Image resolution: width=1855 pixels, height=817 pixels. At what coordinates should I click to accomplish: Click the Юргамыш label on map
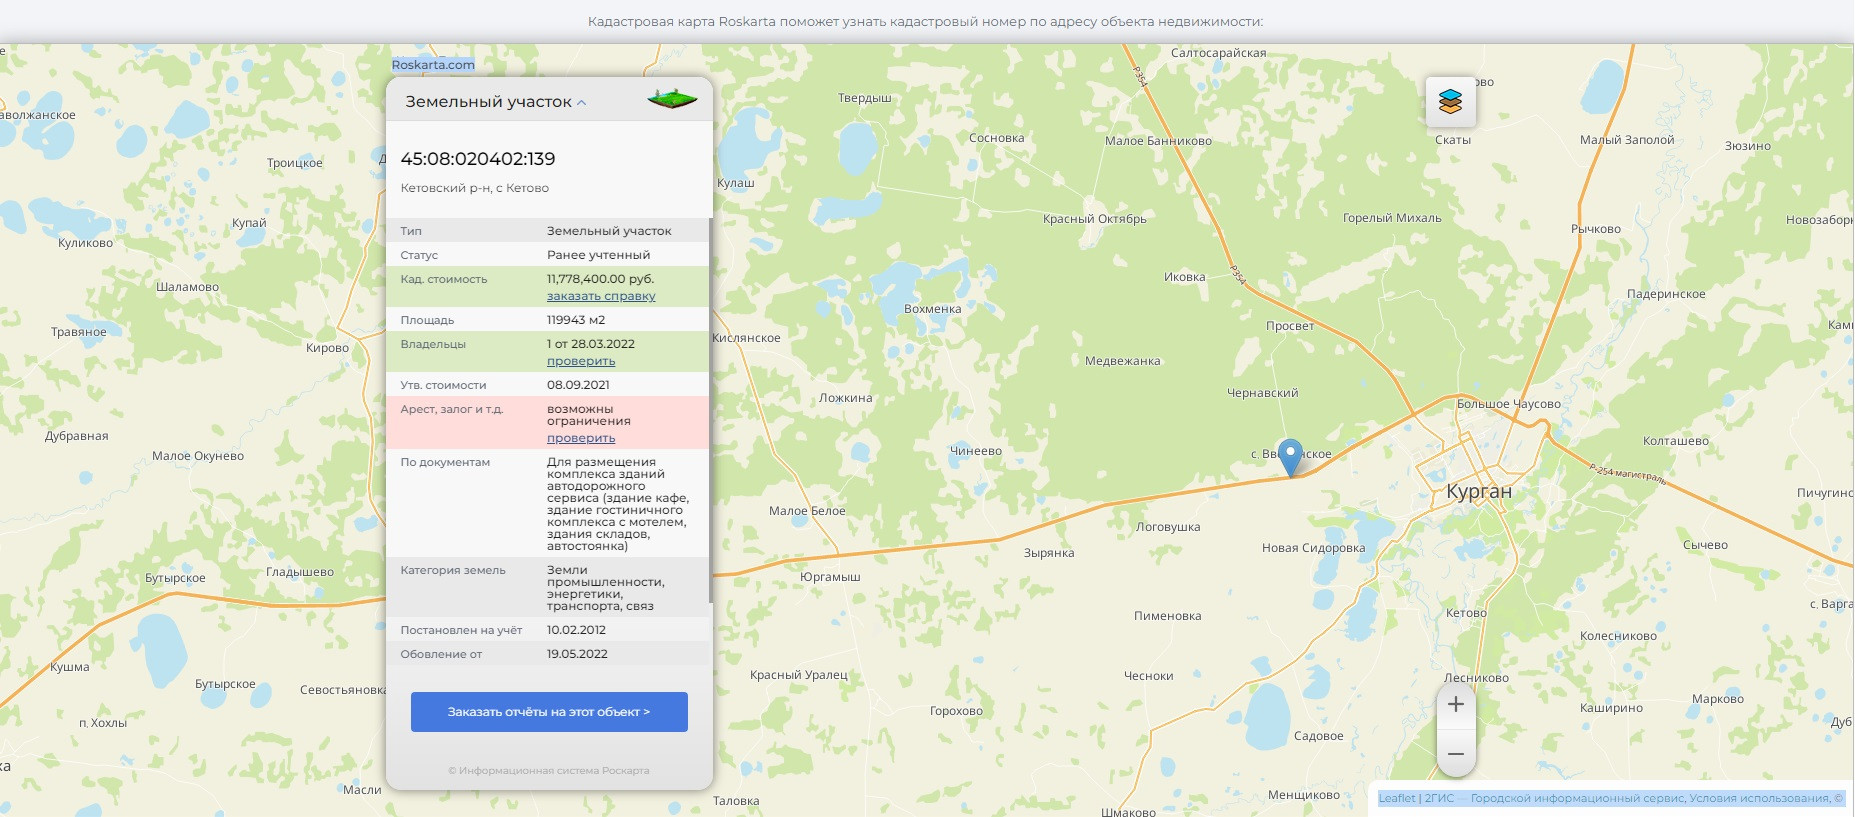click(830, 577)
